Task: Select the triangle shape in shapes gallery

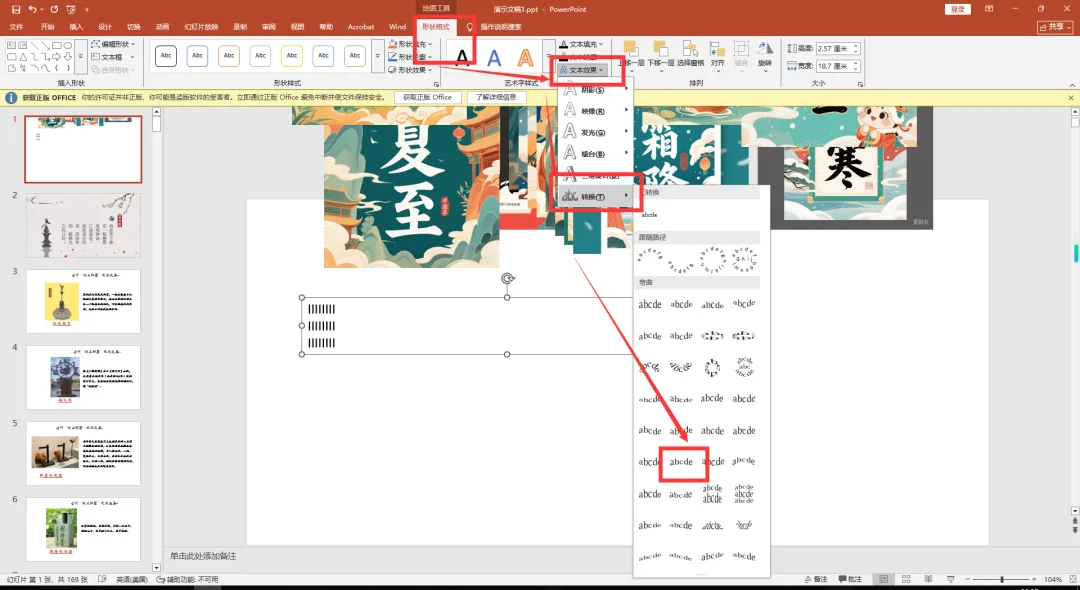Action: [23, 56]
